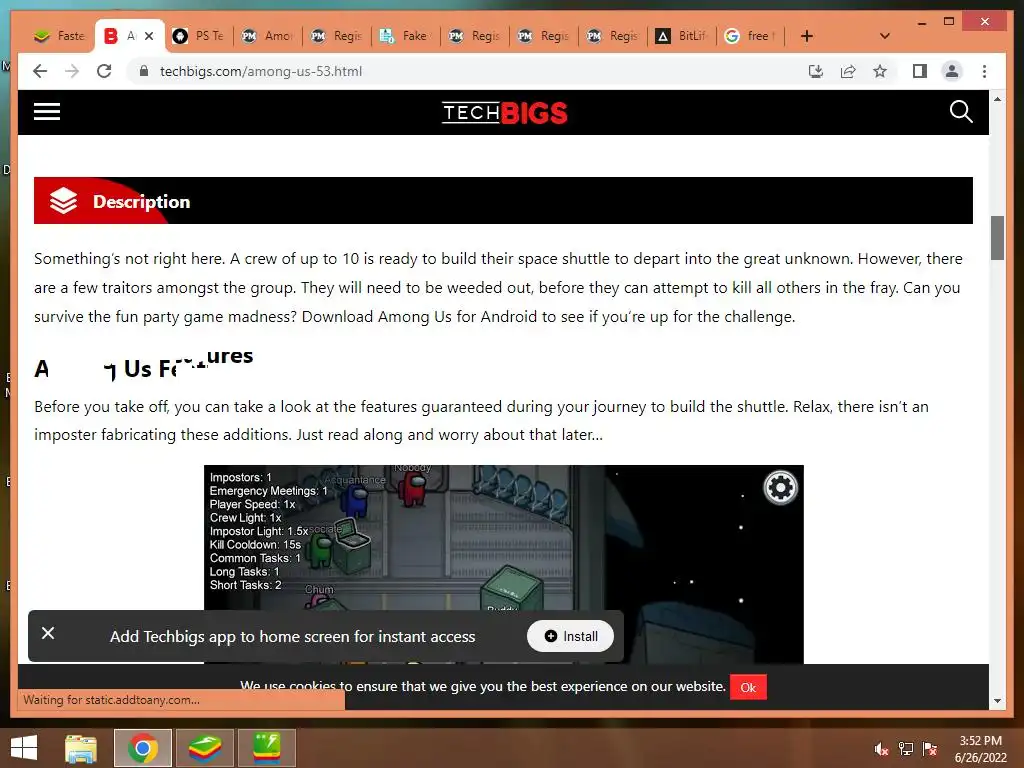Click the Description section header

click(x=503, y=200)
